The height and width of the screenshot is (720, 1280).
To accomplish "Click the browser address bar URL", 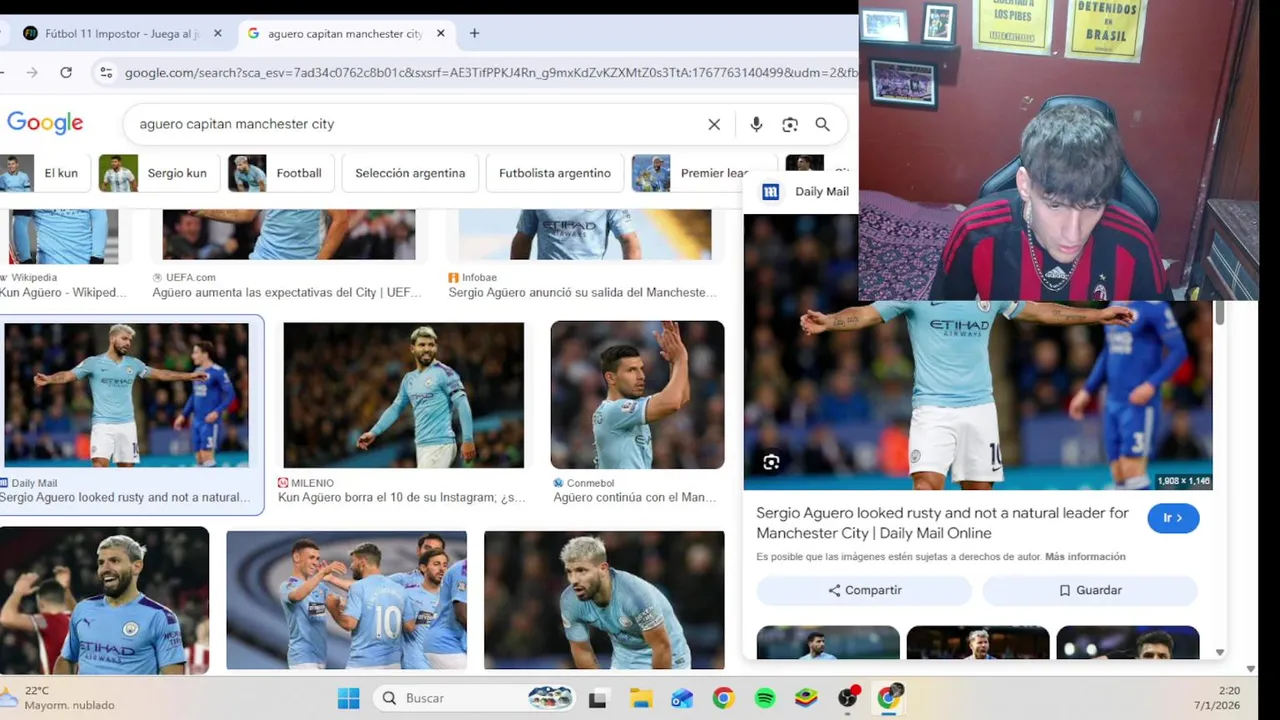I will pyautogui.click(x=490, y=72).
